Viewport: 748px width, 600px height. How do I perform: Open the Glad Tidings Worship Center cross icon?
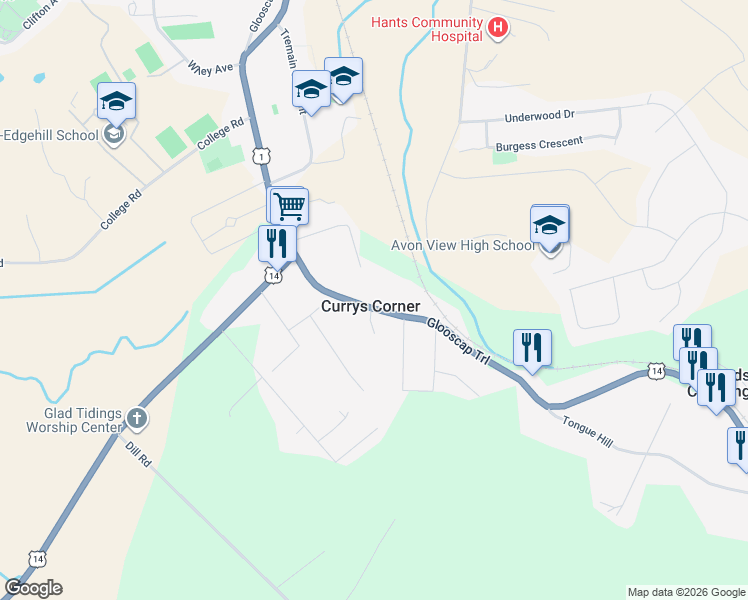137,419
